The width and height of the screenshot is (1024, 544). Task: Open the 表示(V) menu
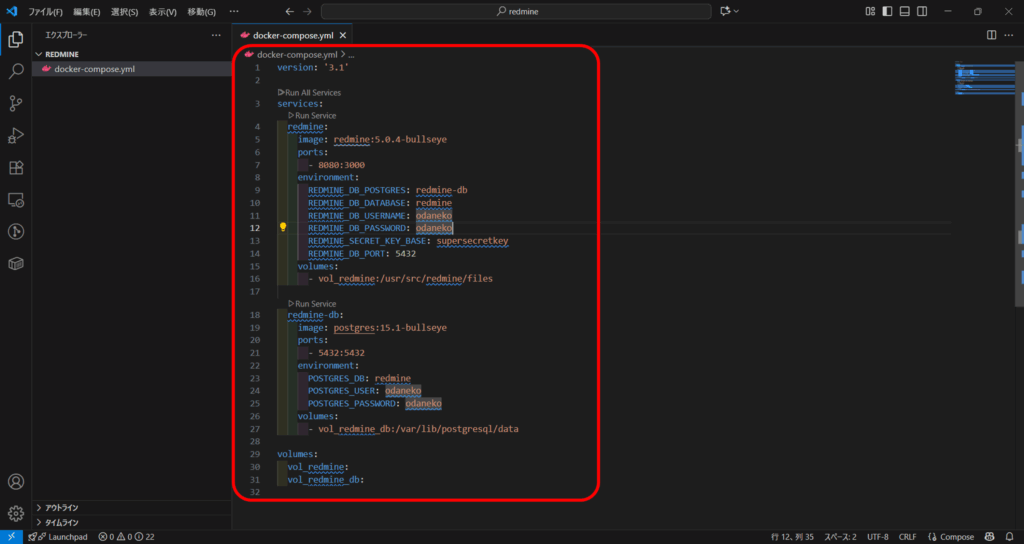163,11
